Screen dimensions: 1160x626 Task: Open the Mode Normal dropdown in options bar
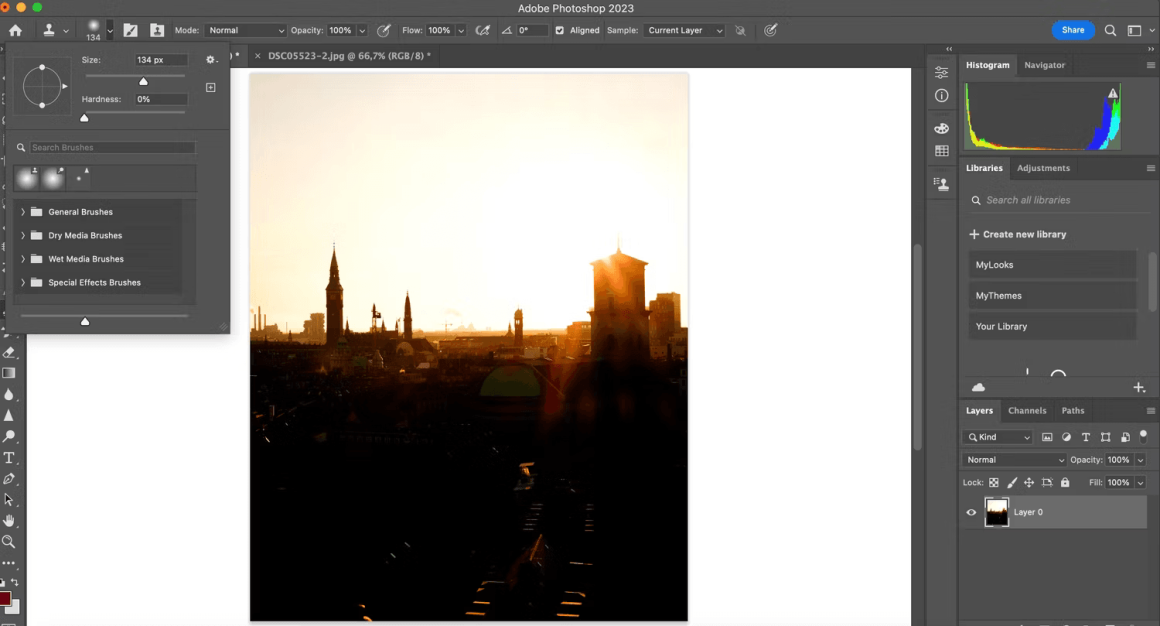tap(245, 30)
